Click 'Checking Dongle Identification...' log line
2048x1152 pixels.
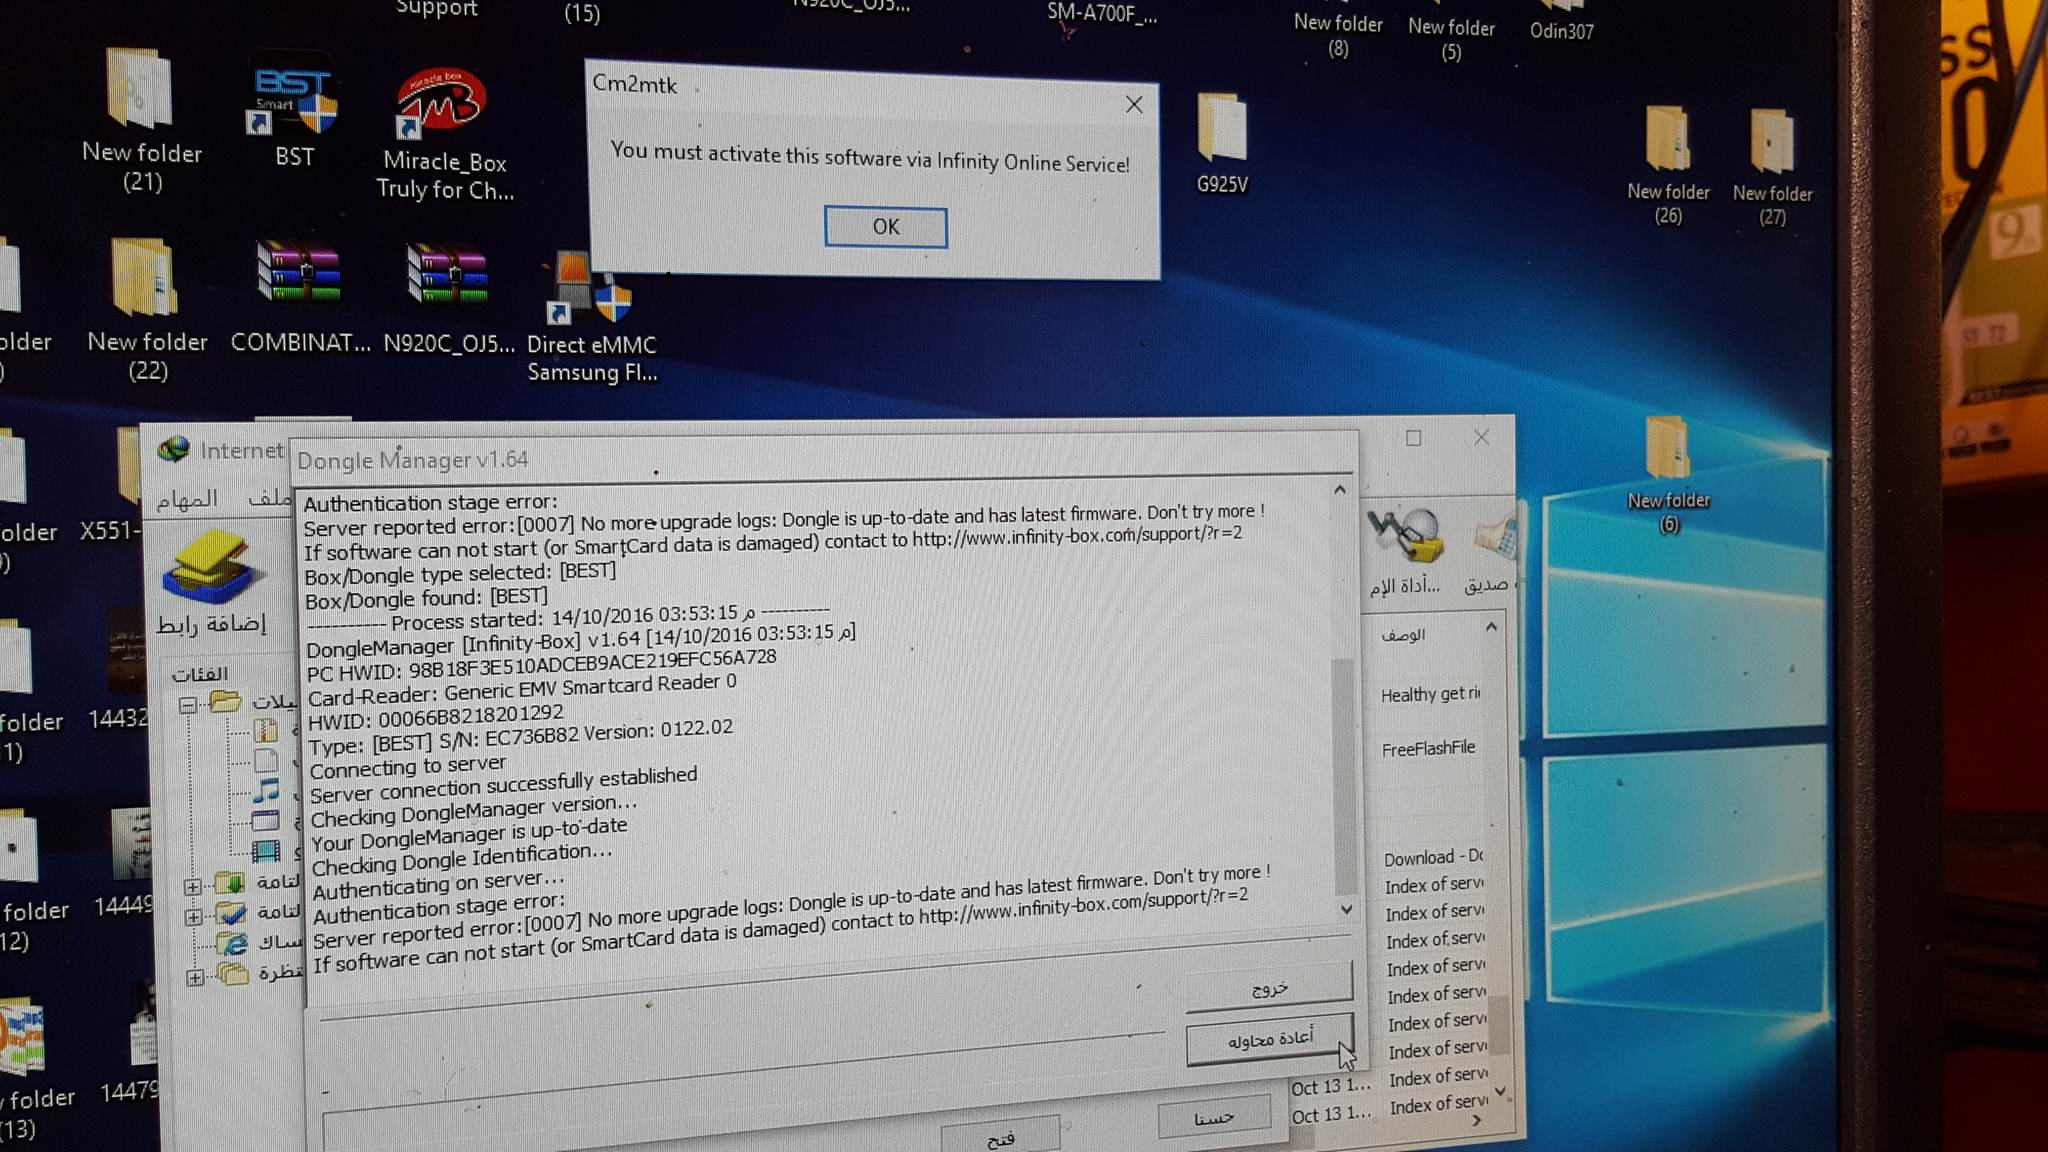[461, 859]
